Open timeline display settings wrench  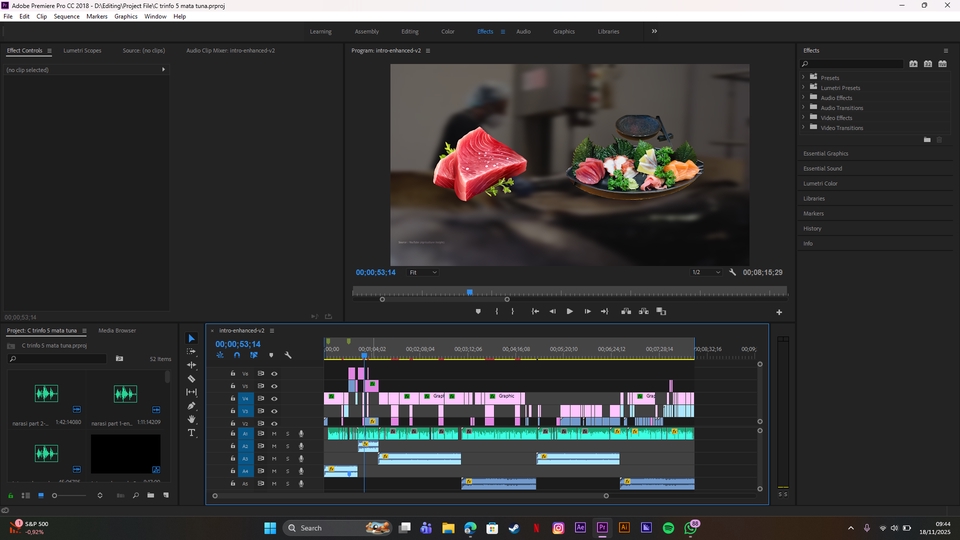288,355
